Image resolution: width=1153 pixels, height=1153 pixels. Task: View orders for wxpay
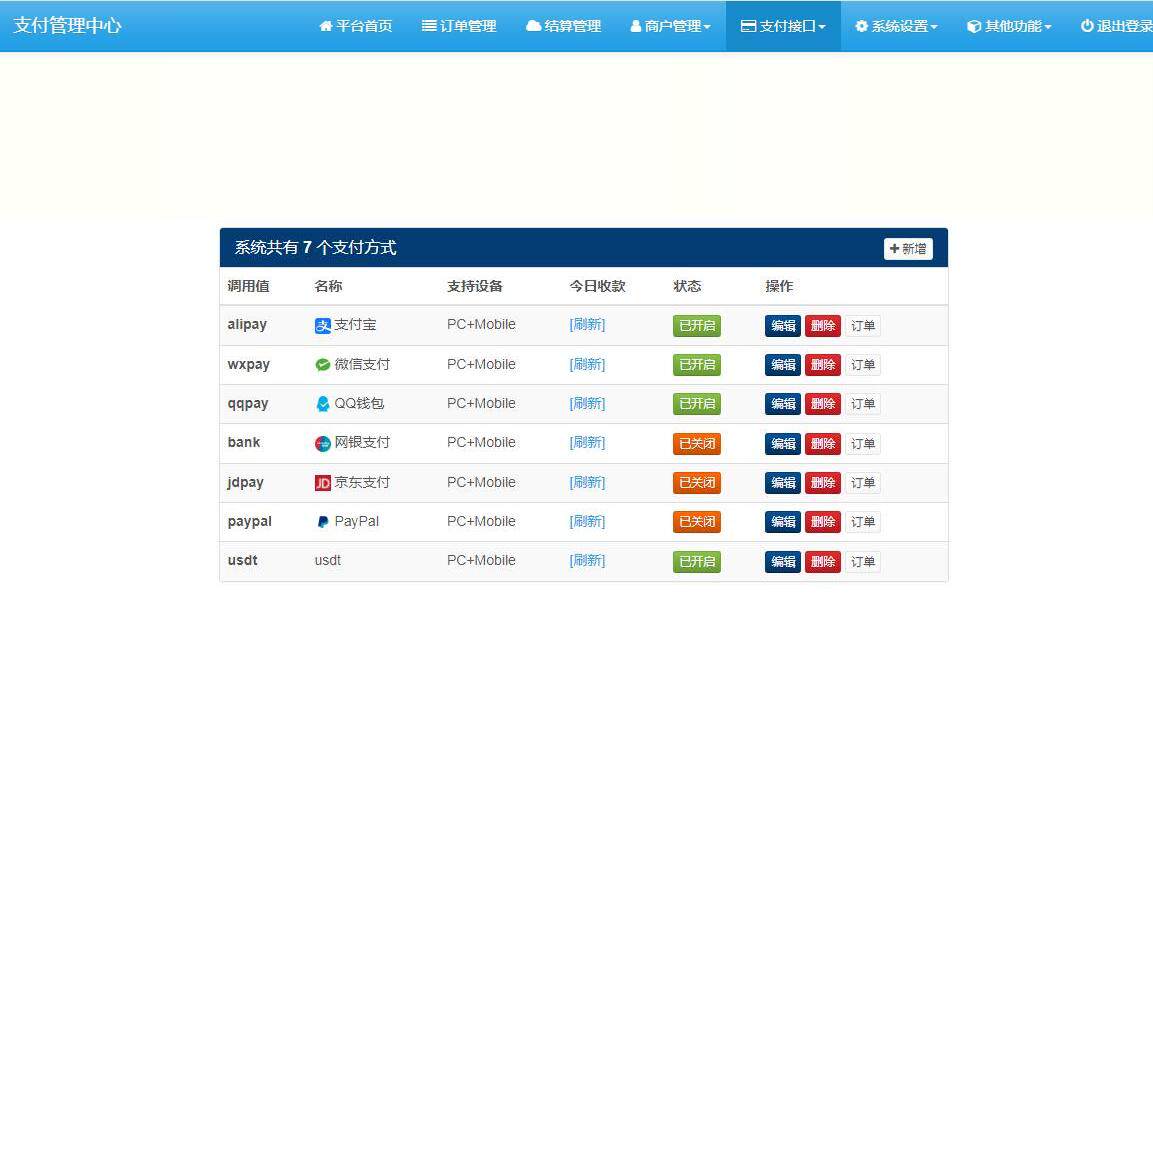tap(863, 365)
